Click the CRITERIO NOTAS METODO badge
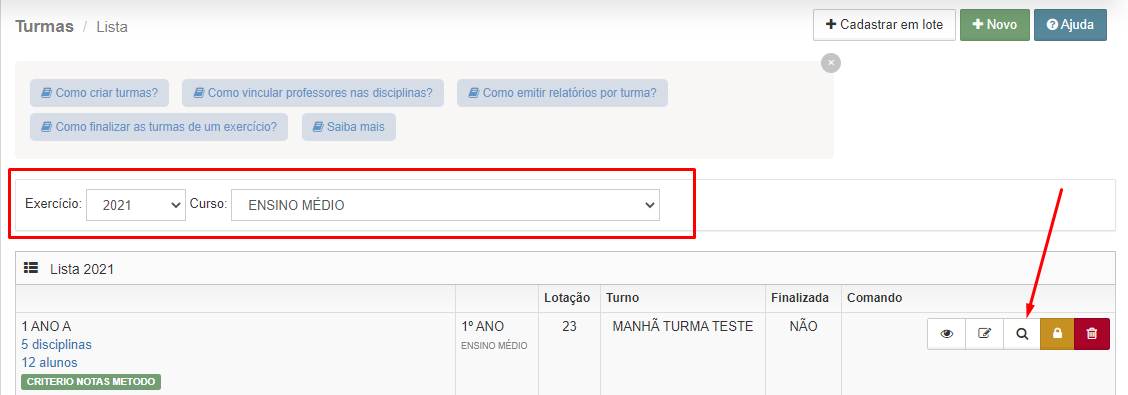This screenshot has width=1128, height=395. coord(91,381)
